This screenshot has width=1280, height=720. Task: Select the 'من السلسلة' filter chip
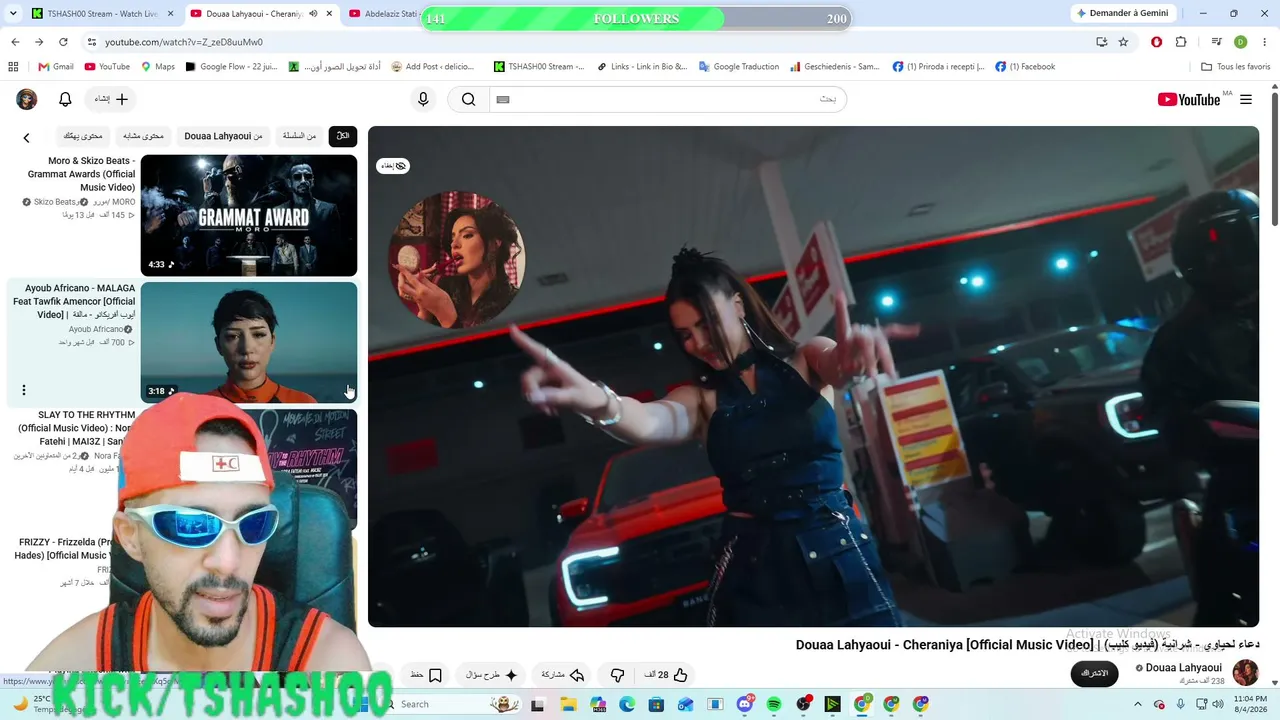click(x=299, y=136)
